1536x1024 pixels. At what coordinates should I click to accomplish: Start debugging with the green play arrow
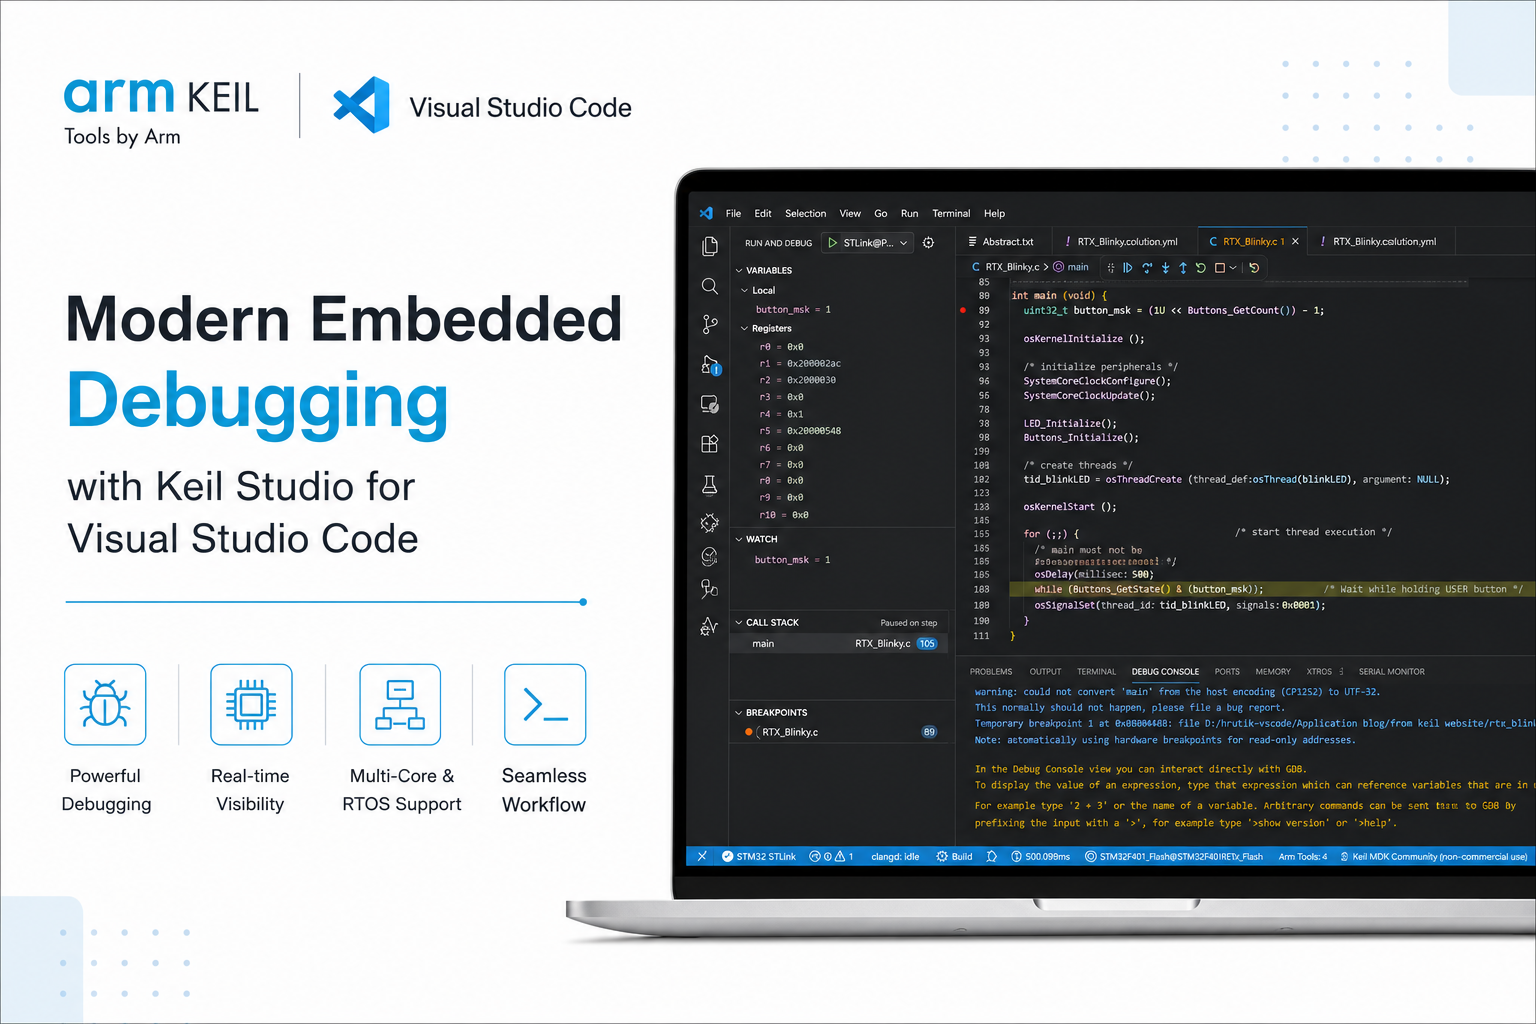click(x=833, y=243)
